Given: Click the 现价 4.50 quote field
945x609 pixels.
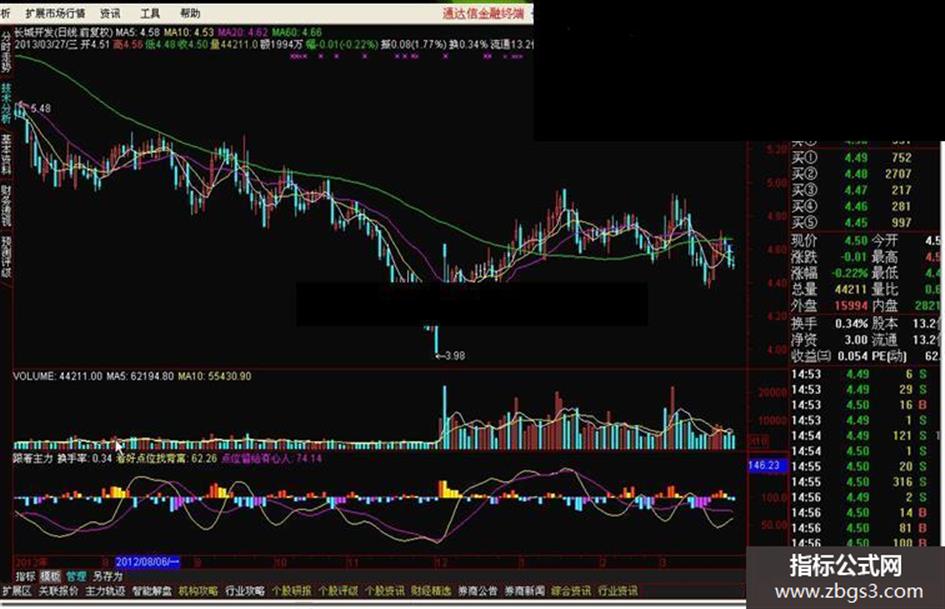Looking at the screenshot, I should (x=829, y=241).
